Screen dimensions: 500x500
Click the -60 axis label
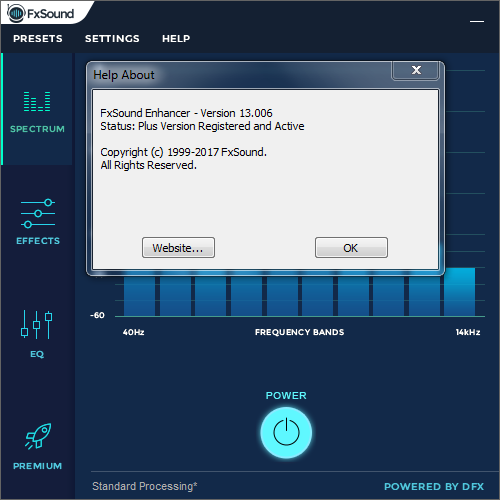tap(97, 315)
